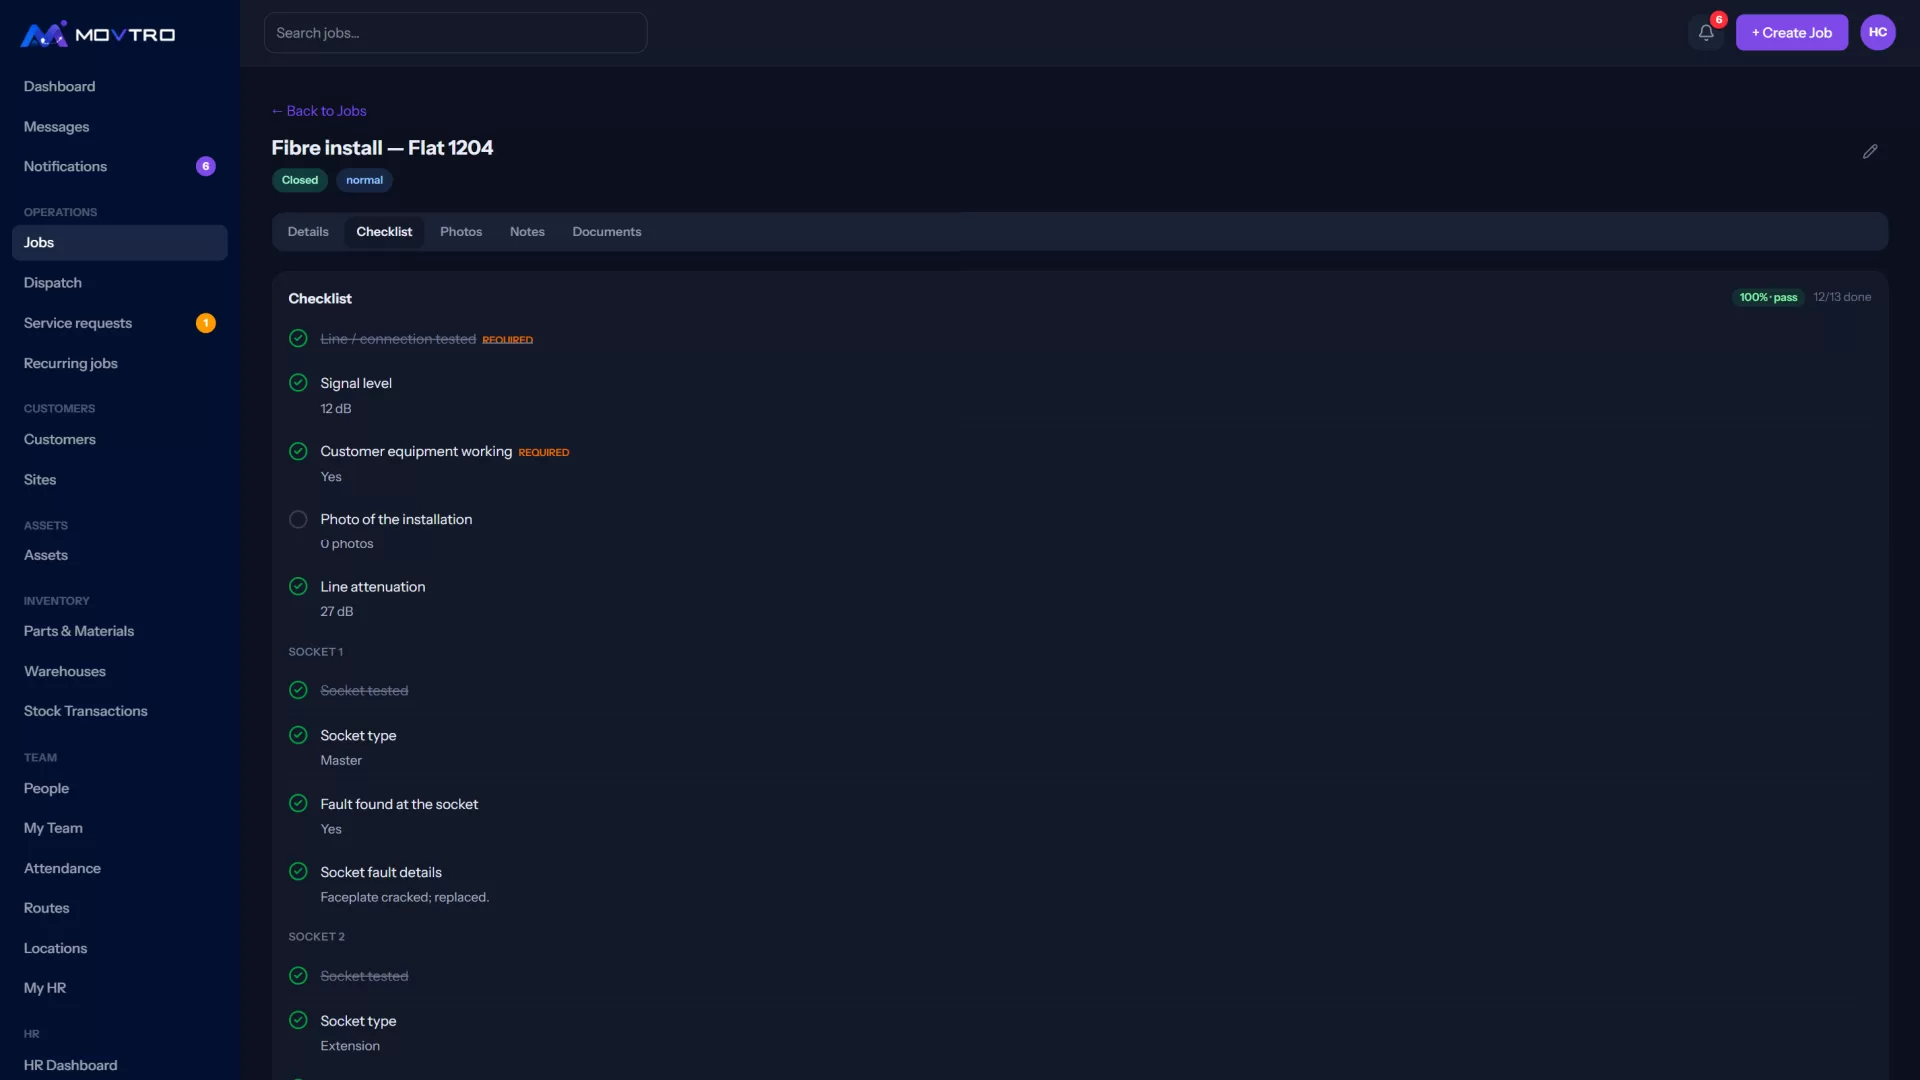Toggle Line / connection tested checkmark
This screenshot has width=1920, height=1080.
[x=298, y=338]
